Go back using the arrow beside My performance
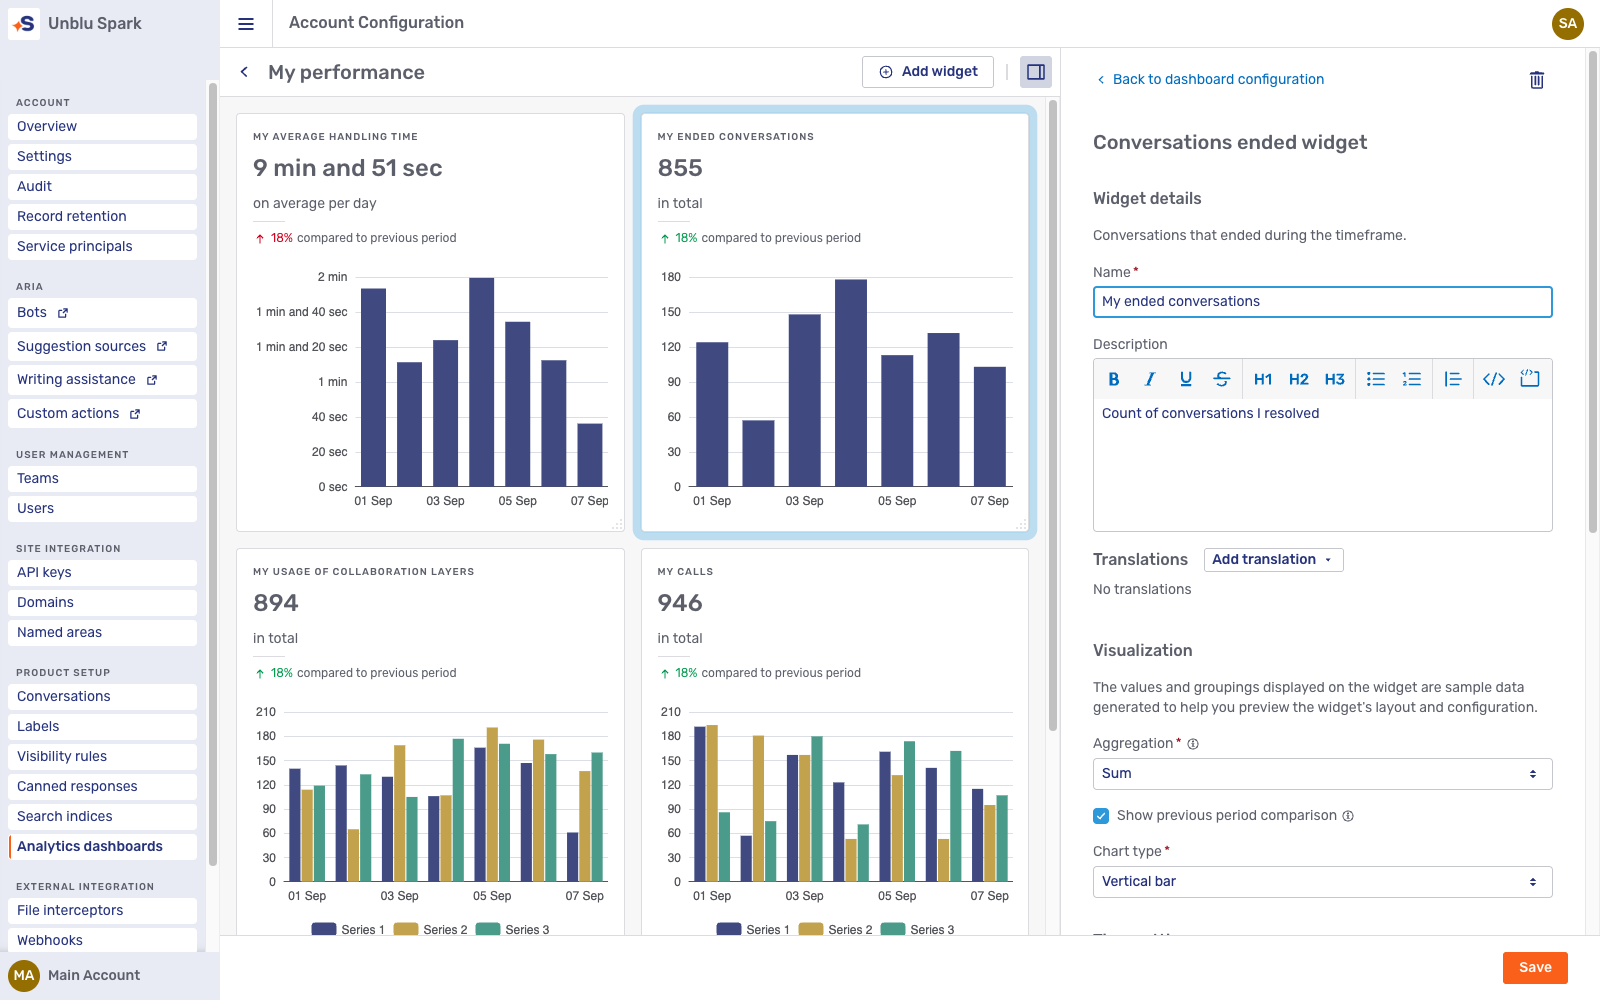 [x=244, y=72]
